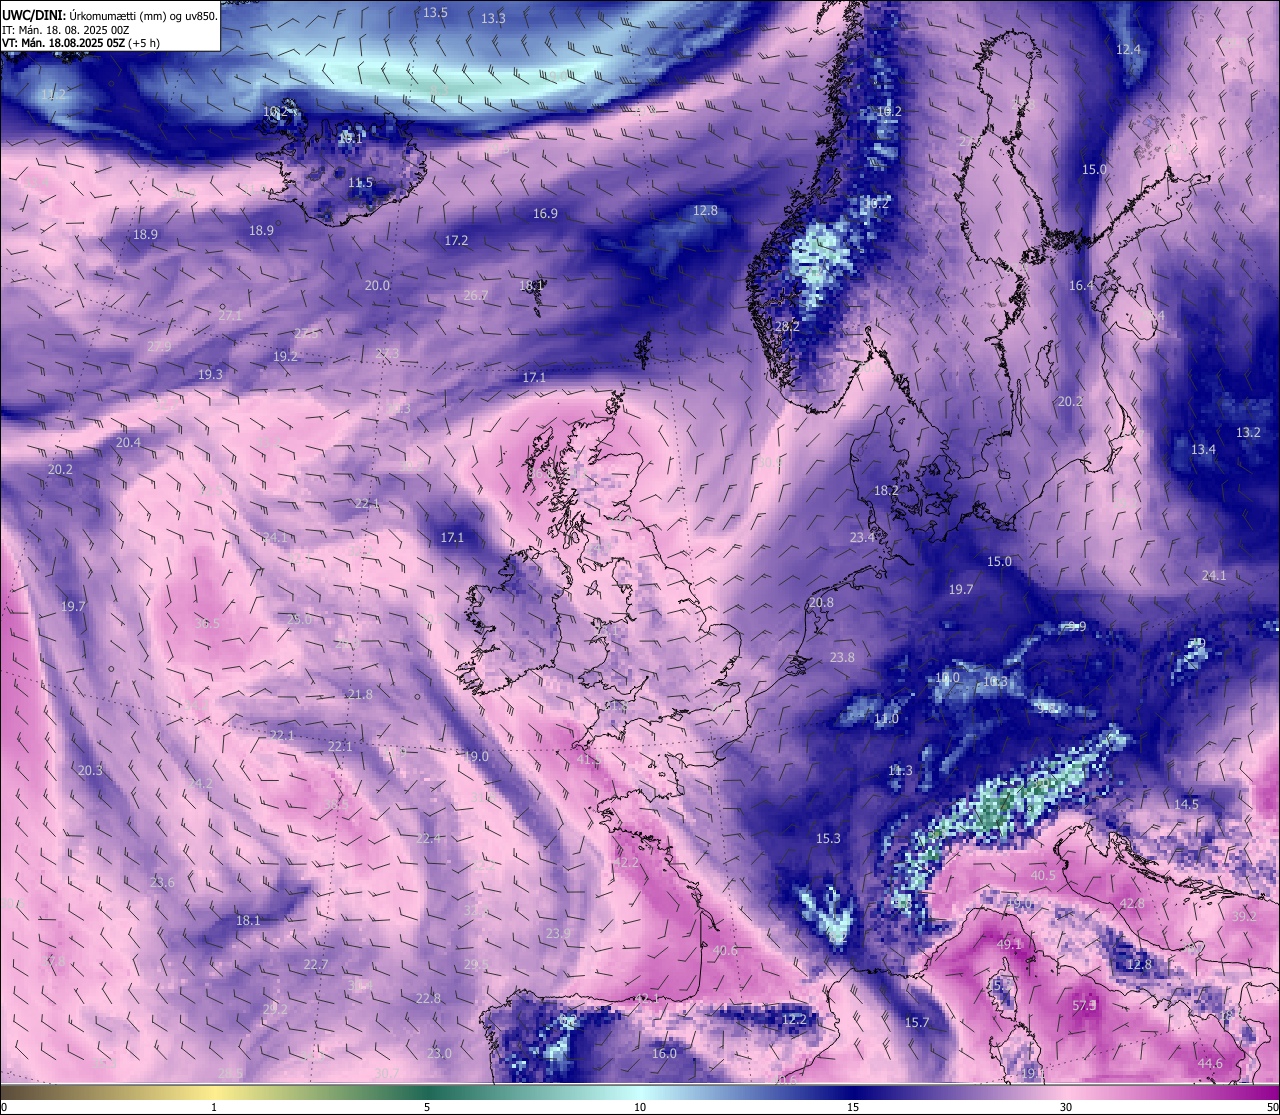The width and height of the screenshot is (1280, 1115).
Task: Select the 20.8 value in the North Sea
Action: click(821, 602)
